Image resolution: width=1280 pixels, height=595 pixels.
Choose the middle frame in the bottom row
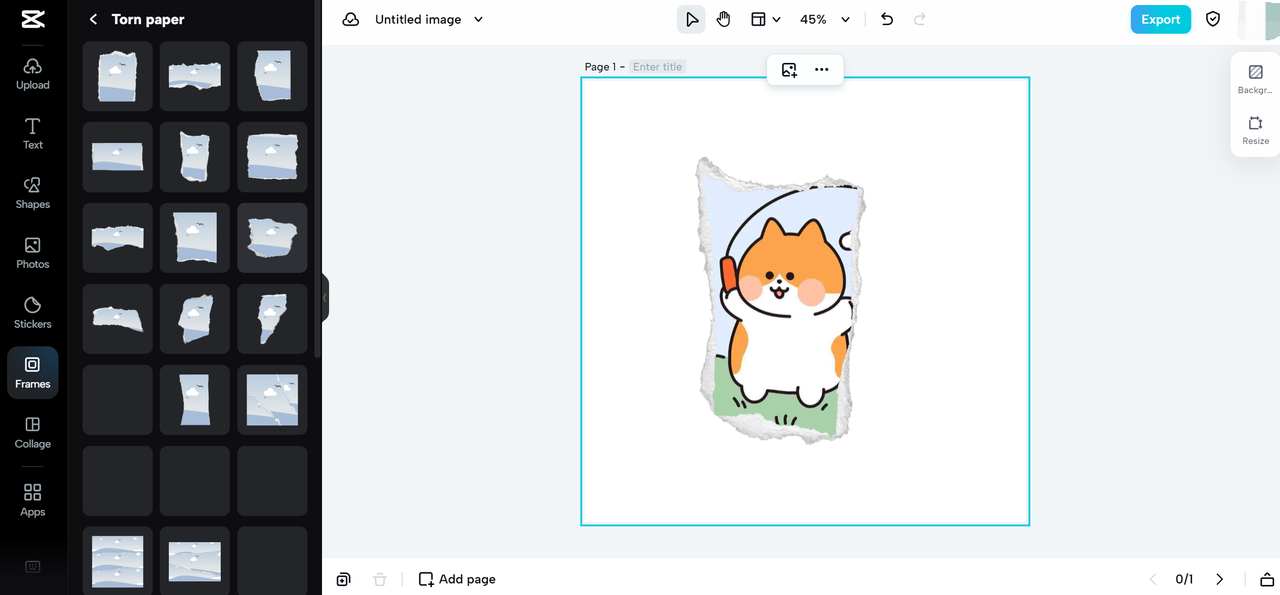coord(195,561)
